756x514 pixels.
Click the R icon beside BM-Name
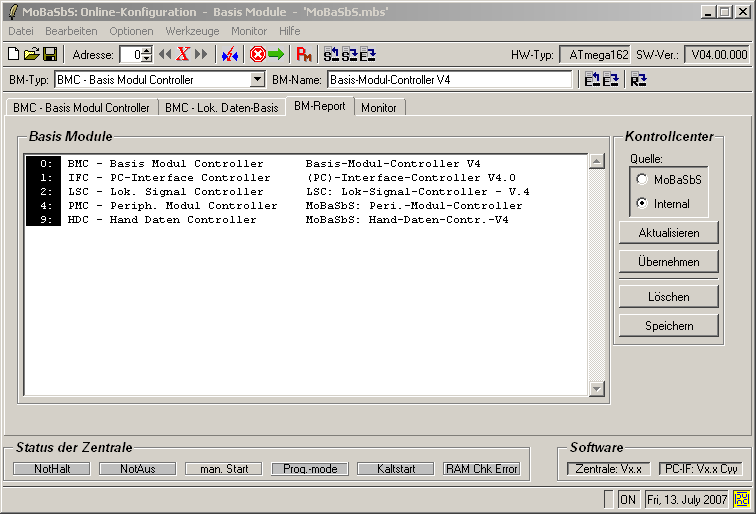(638, 80)
